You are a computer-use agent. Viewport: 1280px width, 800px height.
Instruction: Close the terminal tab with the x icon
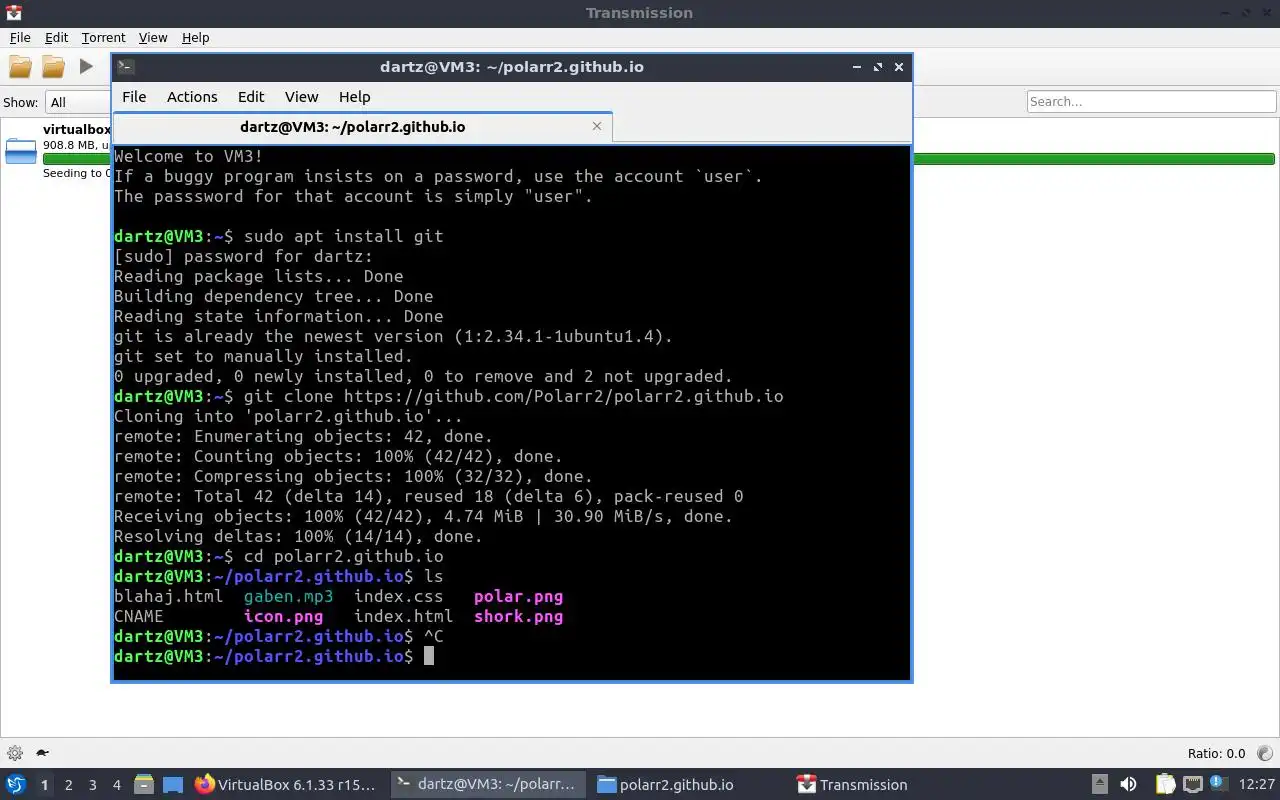[597, 126]
